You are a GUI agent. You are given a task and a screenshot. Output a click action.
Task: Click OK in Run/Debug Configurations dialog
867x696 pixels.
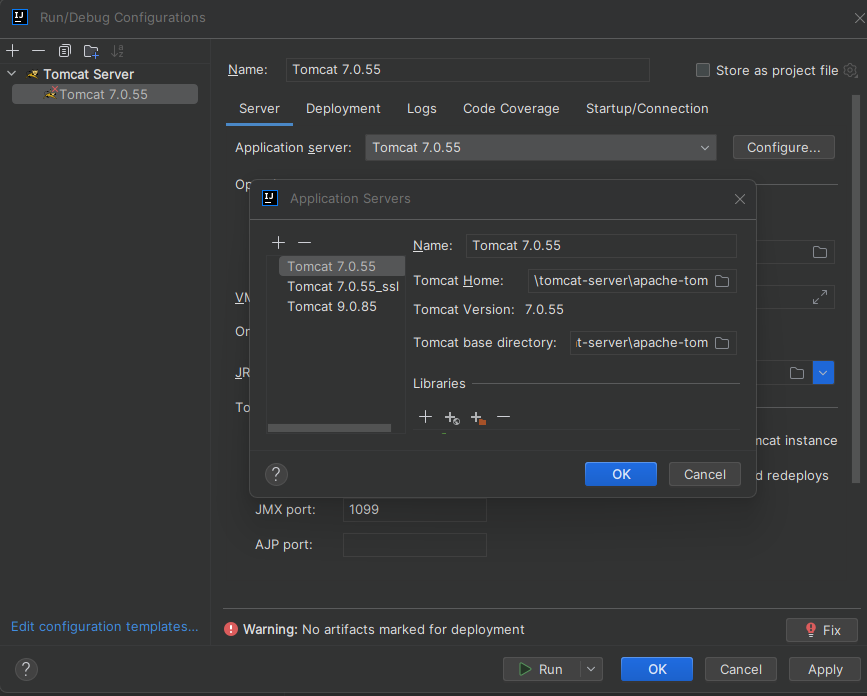(x=657, y=669)
